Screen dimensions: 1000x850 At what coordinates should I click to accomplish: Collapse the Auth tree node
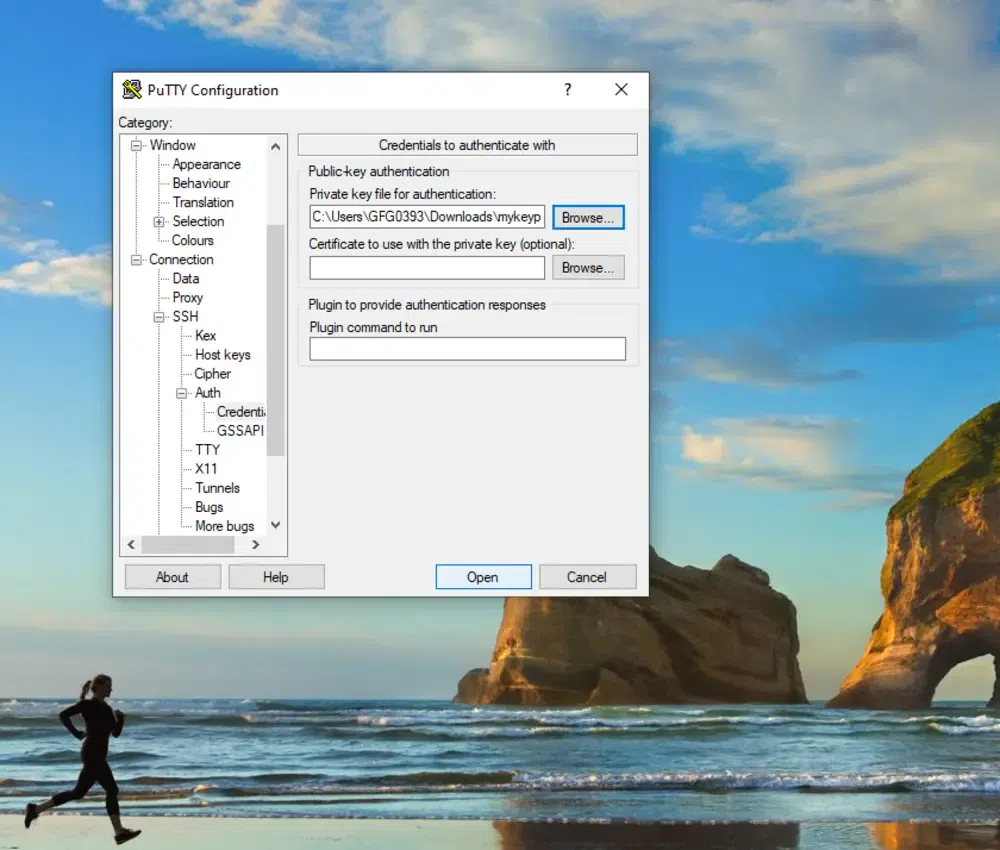tap(182, 393)
